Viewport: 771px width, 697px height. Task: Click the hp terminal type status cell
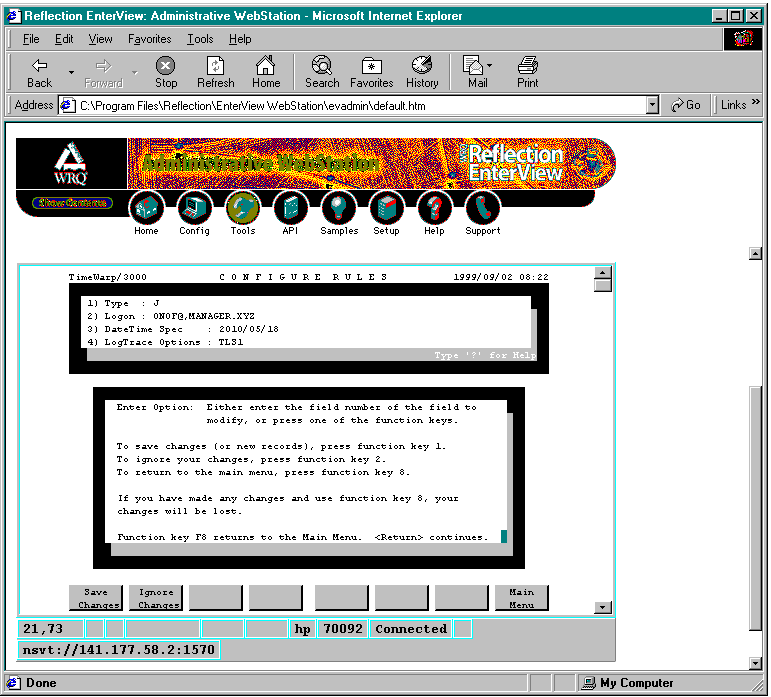pyautogui.click(x=302, y=629)
